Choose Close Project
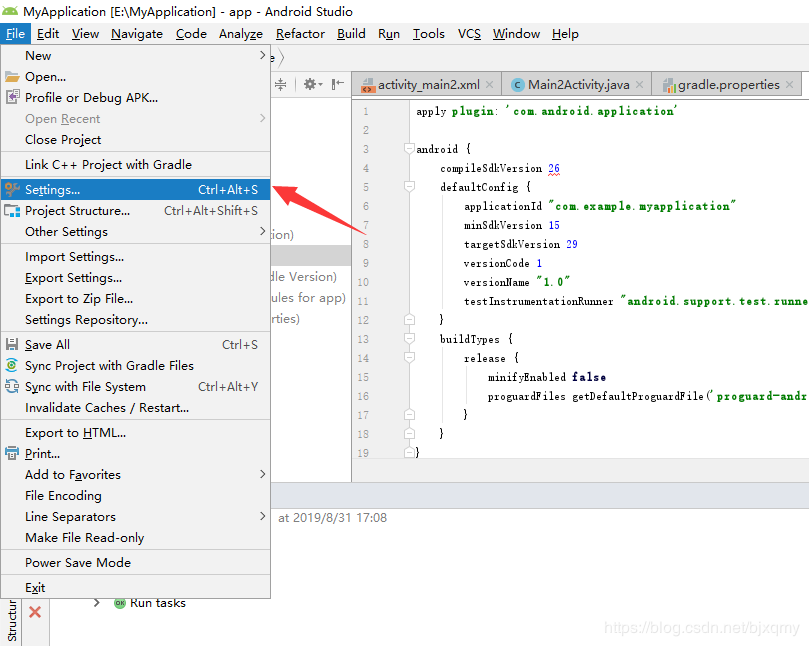Viewport: 809px width, 646px height. 135,140
